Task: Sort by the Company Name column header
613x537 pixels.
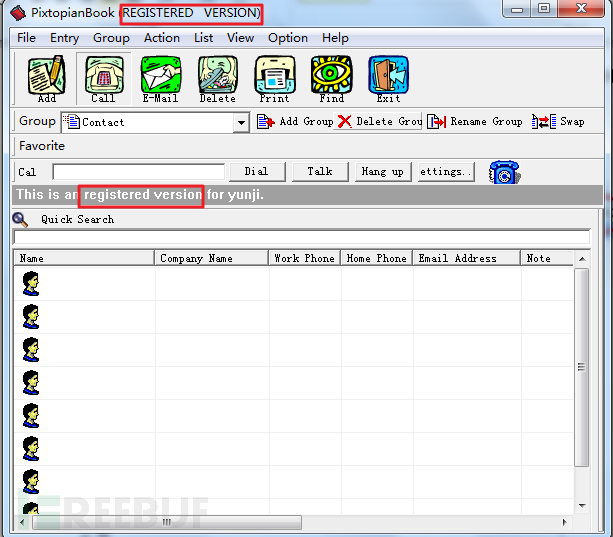Action: click(x=212, y=258)
